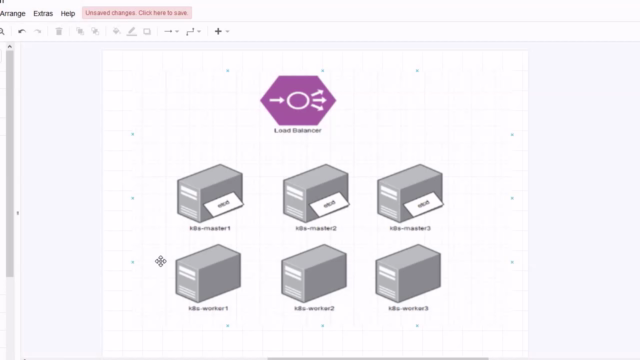Click the k8s-worker3 label
Image resolution: width=640 pixels, height=360 pixels.
point(408,308)
